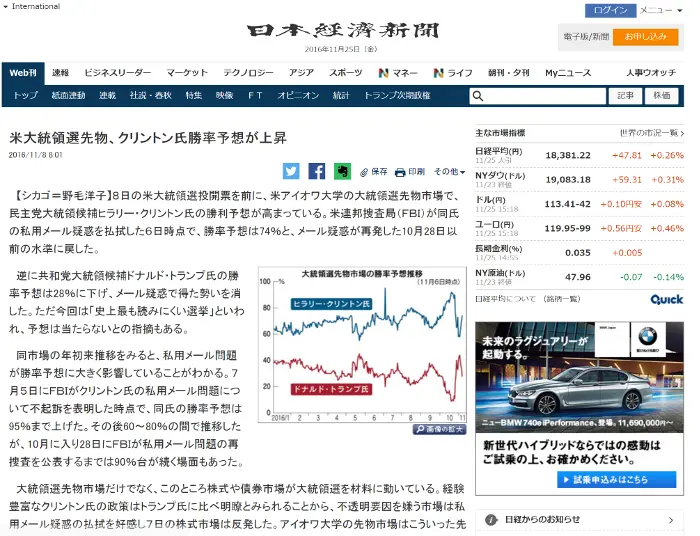Open the 社説・春秋 submenu item
700x536 pixels.
pos(150,96)
